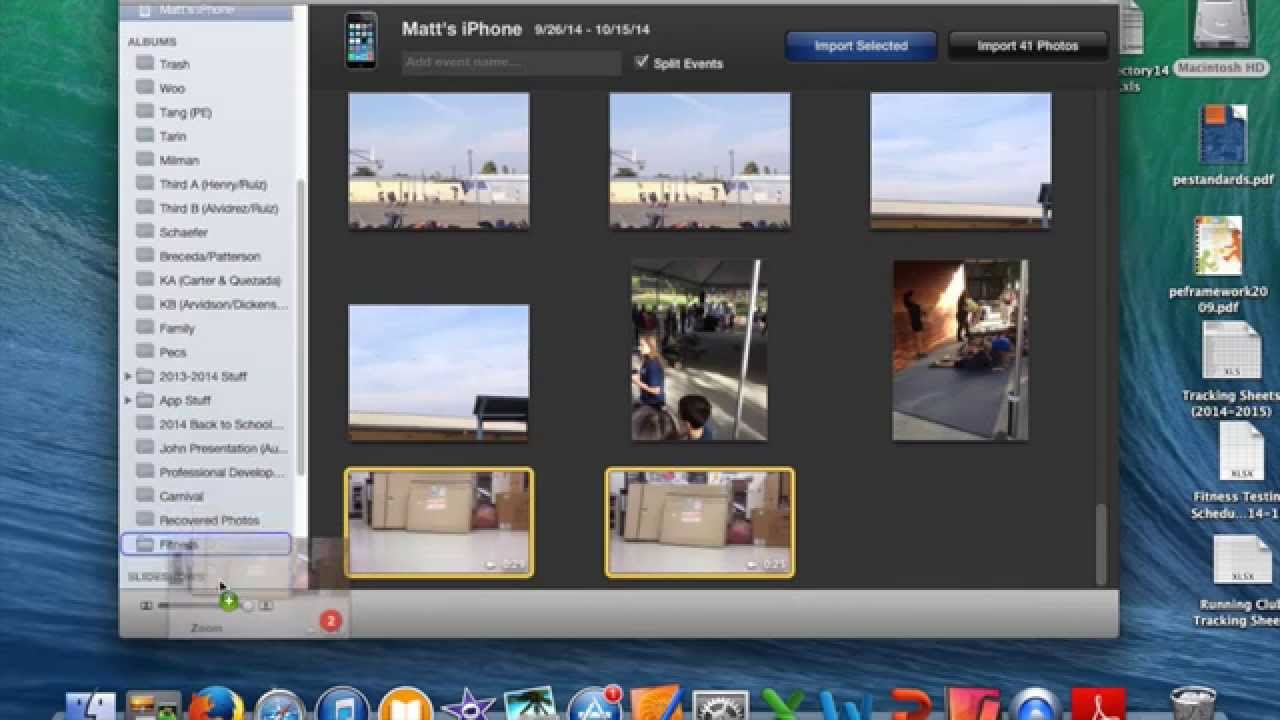This screenshot has height=720, width=1280.
Task: Select the highlighted Fitness album
Action: [x=206, y=544]
